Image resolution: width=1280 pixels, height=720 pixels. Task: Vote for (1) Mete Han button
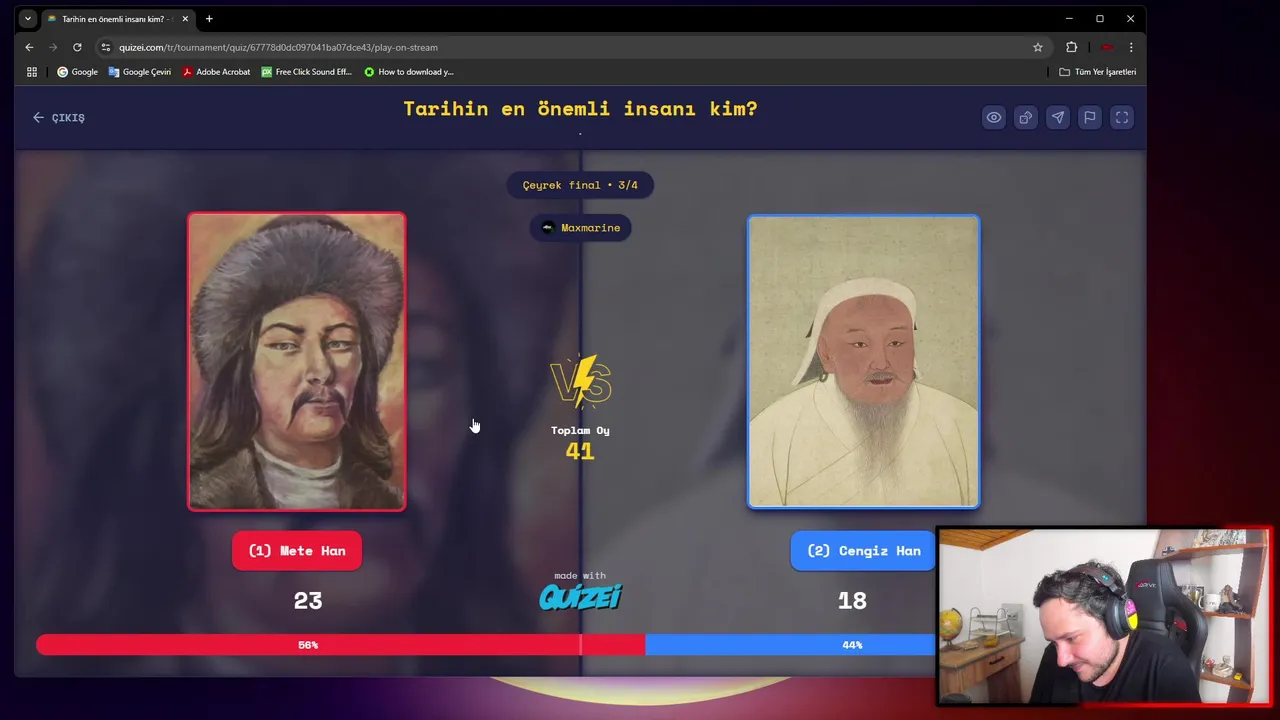pyautogui.click(x=297, y=551)
